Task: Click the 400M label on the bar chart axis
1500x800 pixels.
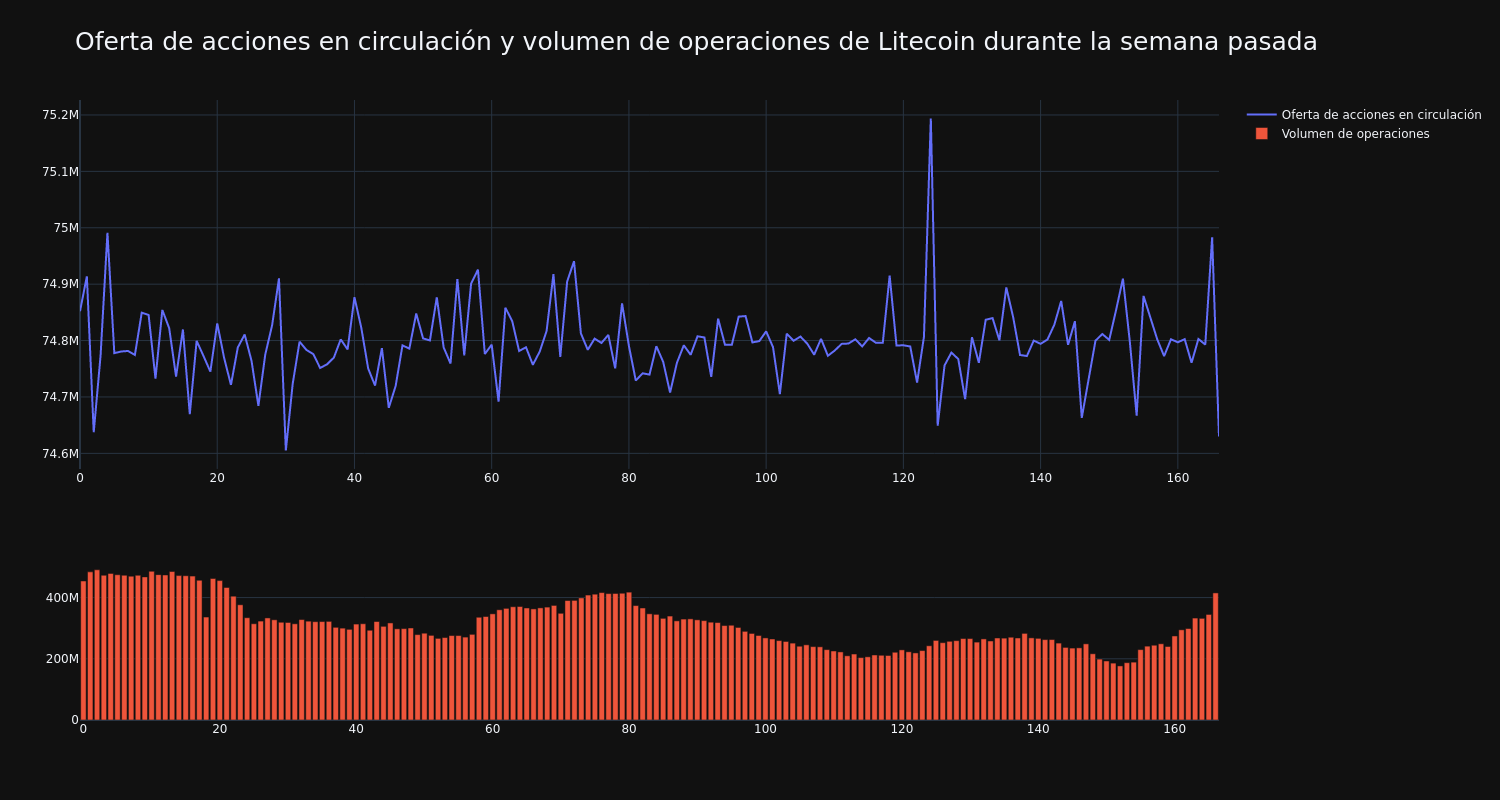Action: (x=62, y=598)
